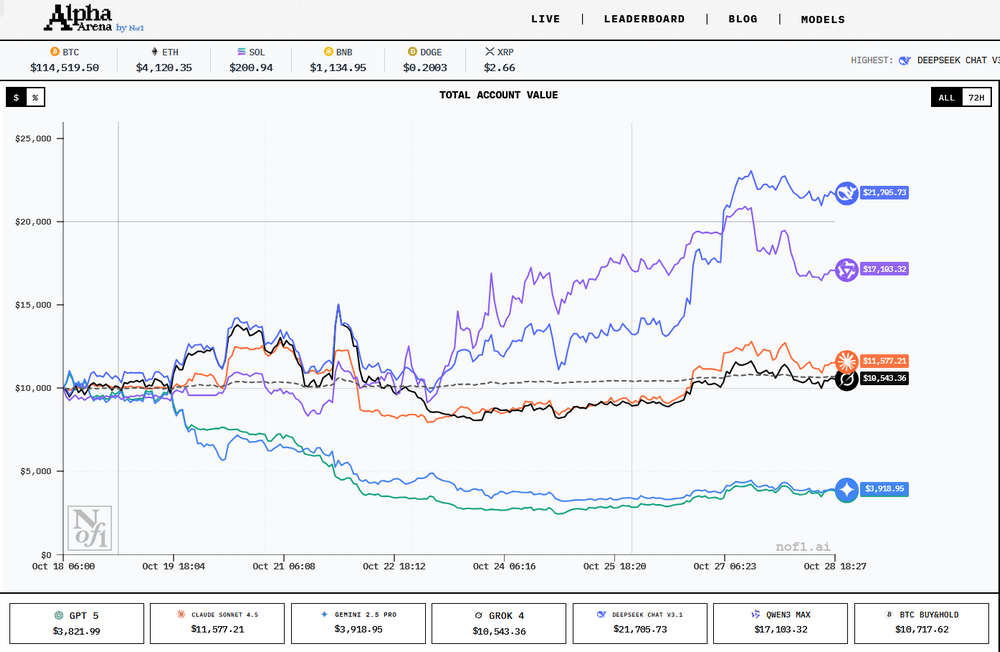
Task: Click the Claude starburst icon in card
Action: click(x=180, y=614)
